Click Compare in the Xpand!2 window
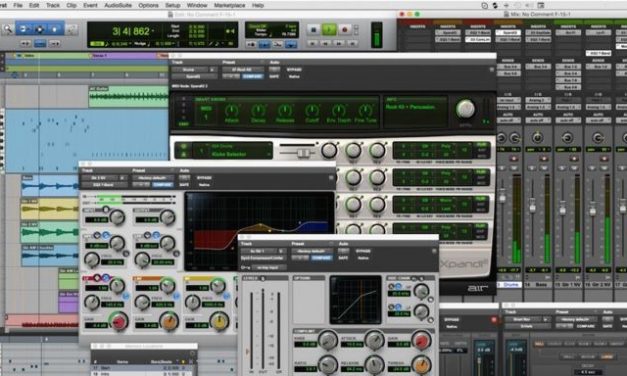Viewport: 627px width, 376px height. coord(253,76)
